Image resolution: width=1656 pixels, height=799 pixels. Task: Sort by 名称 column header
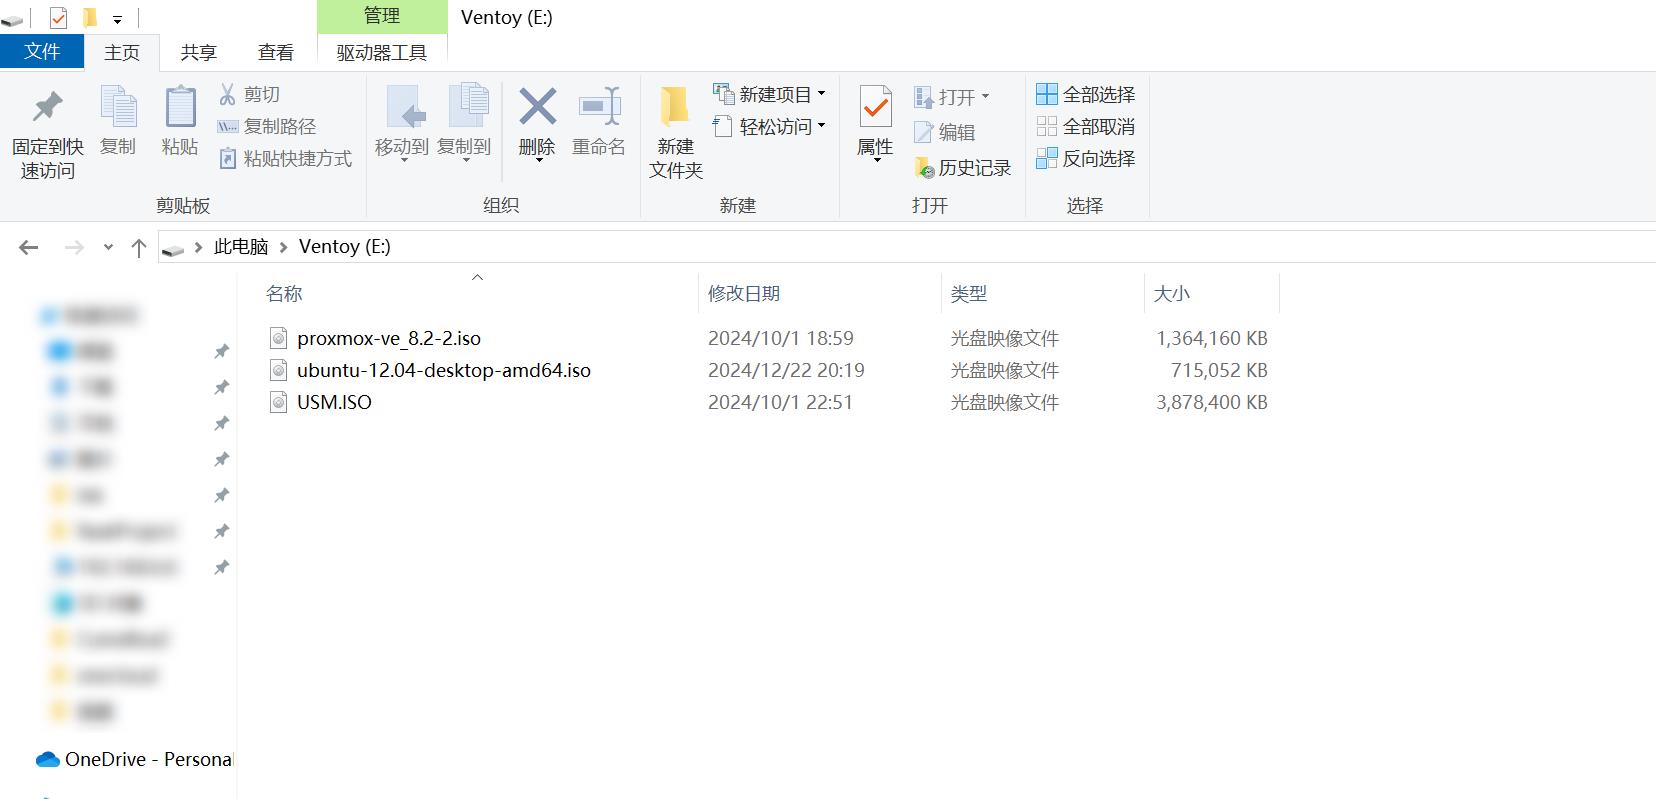pos(284,293)
